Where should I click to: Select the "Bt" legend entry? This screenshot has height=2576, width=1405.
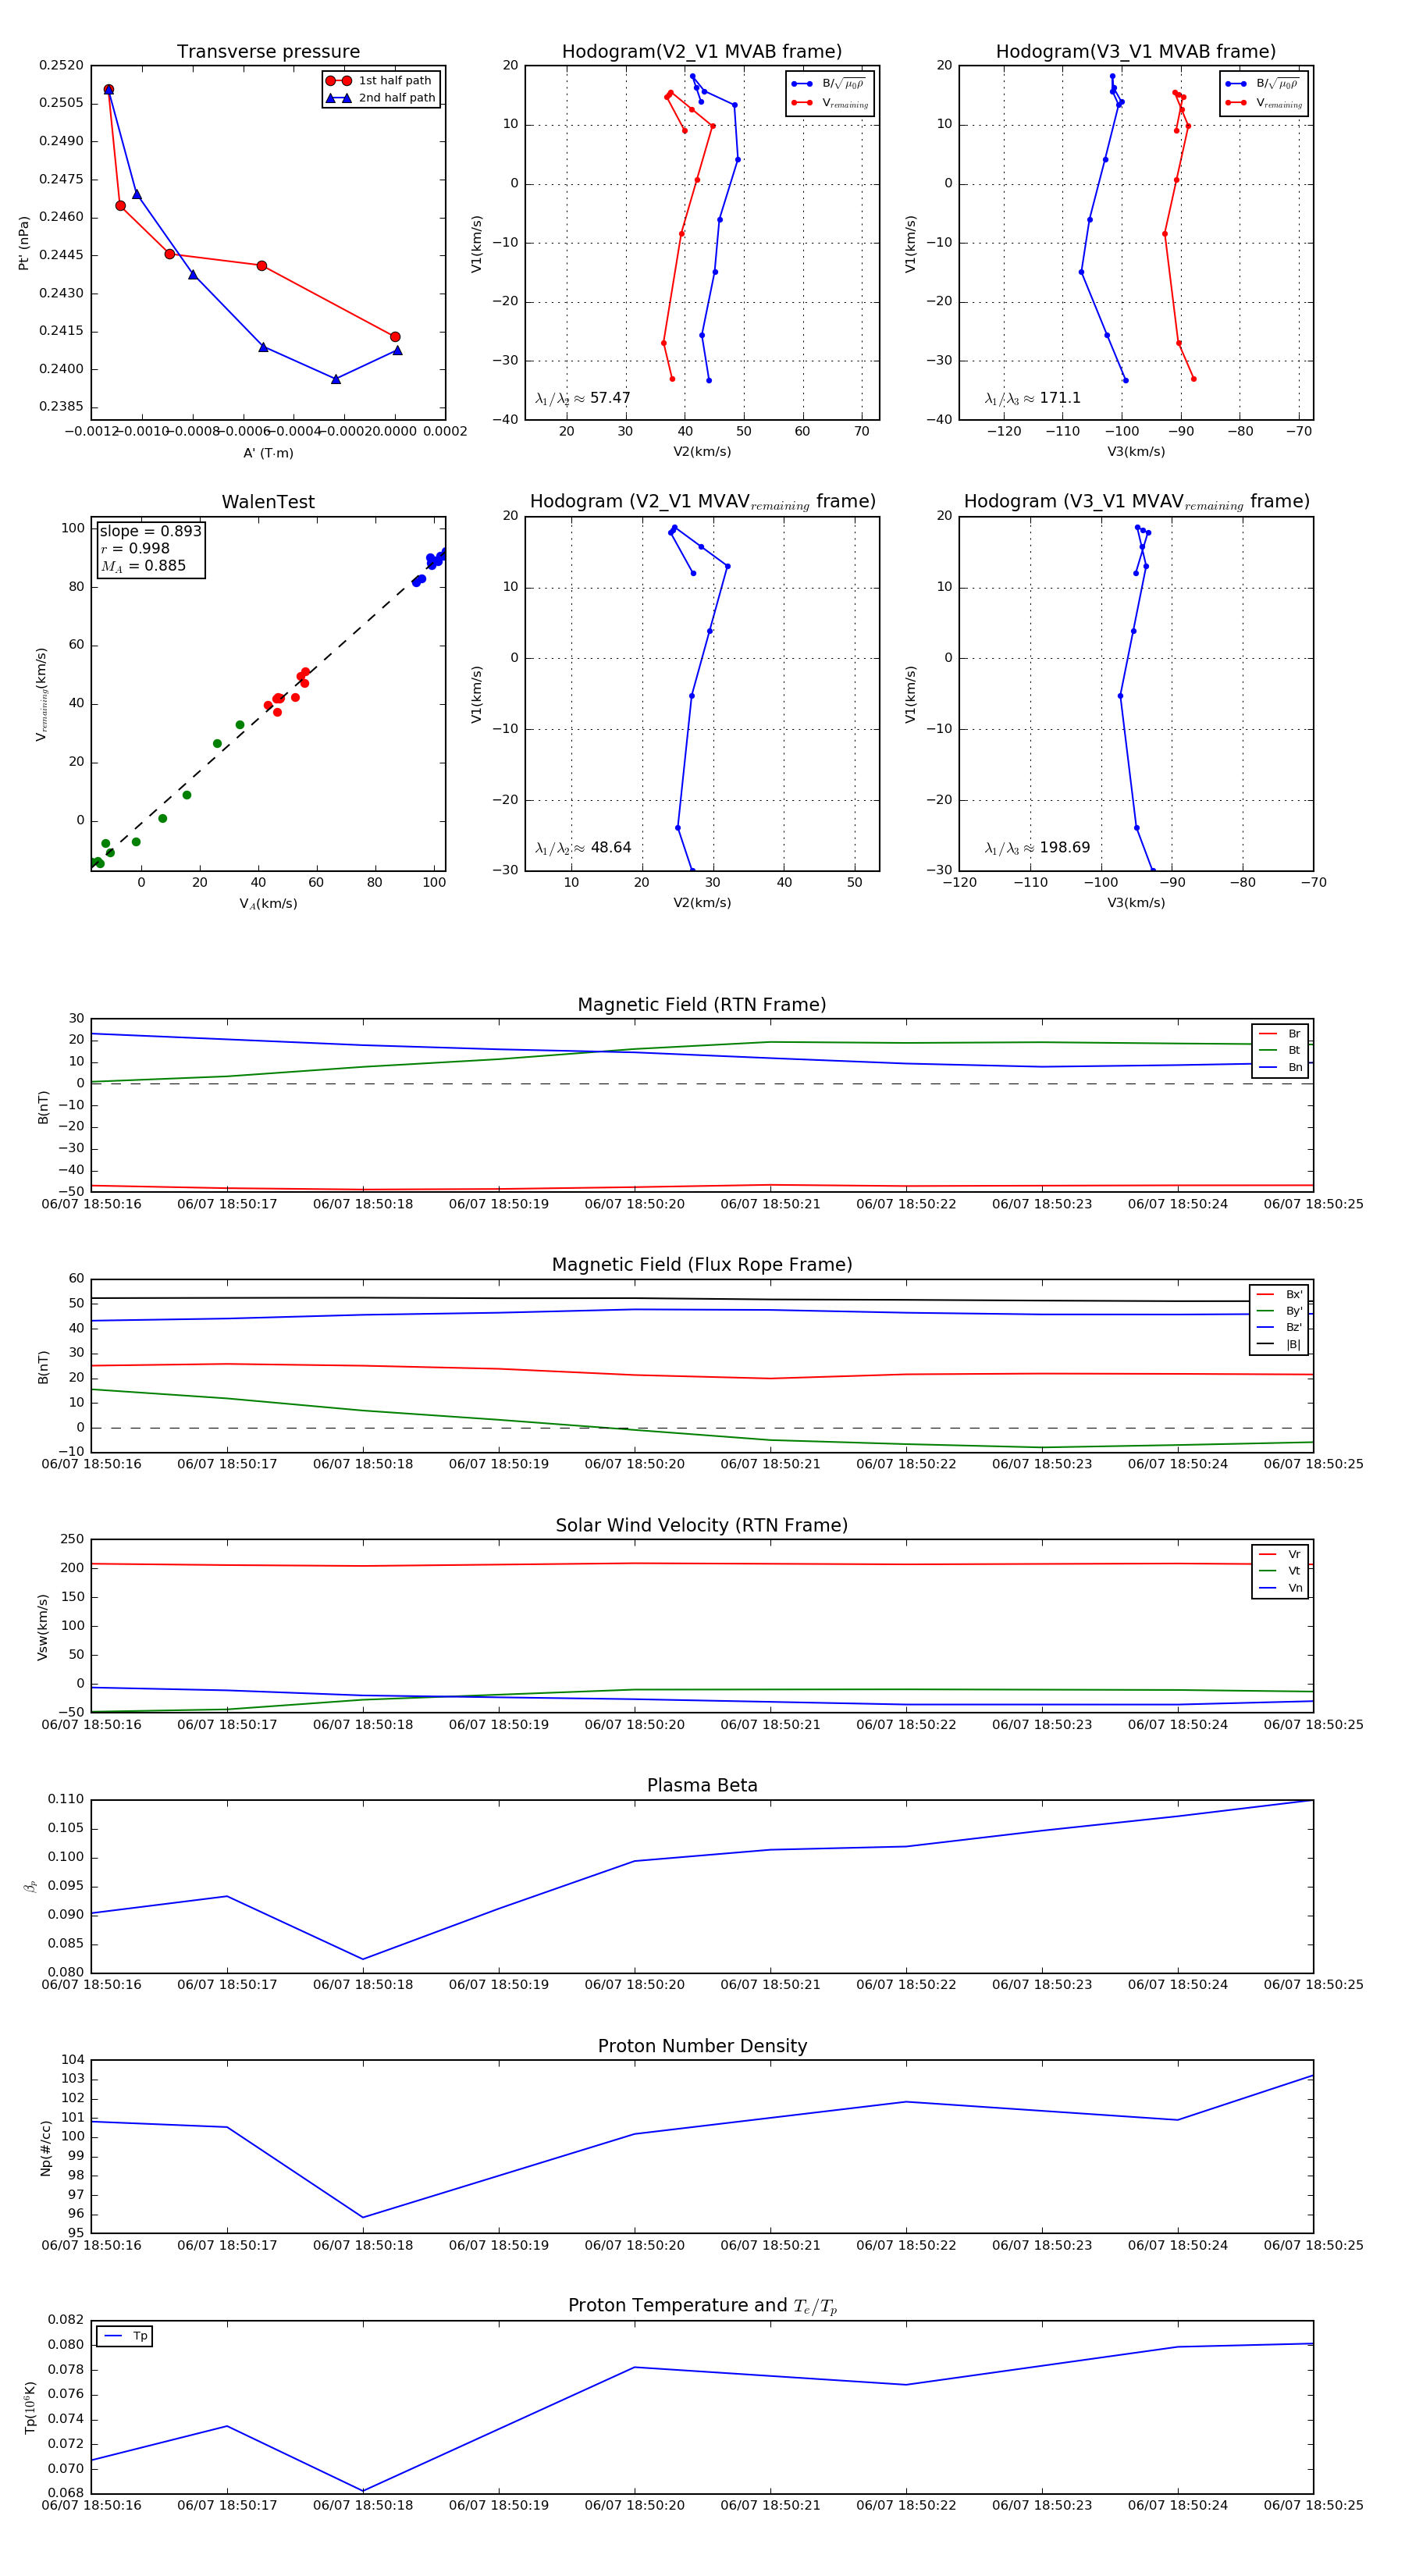(x=1280, y=1050)
